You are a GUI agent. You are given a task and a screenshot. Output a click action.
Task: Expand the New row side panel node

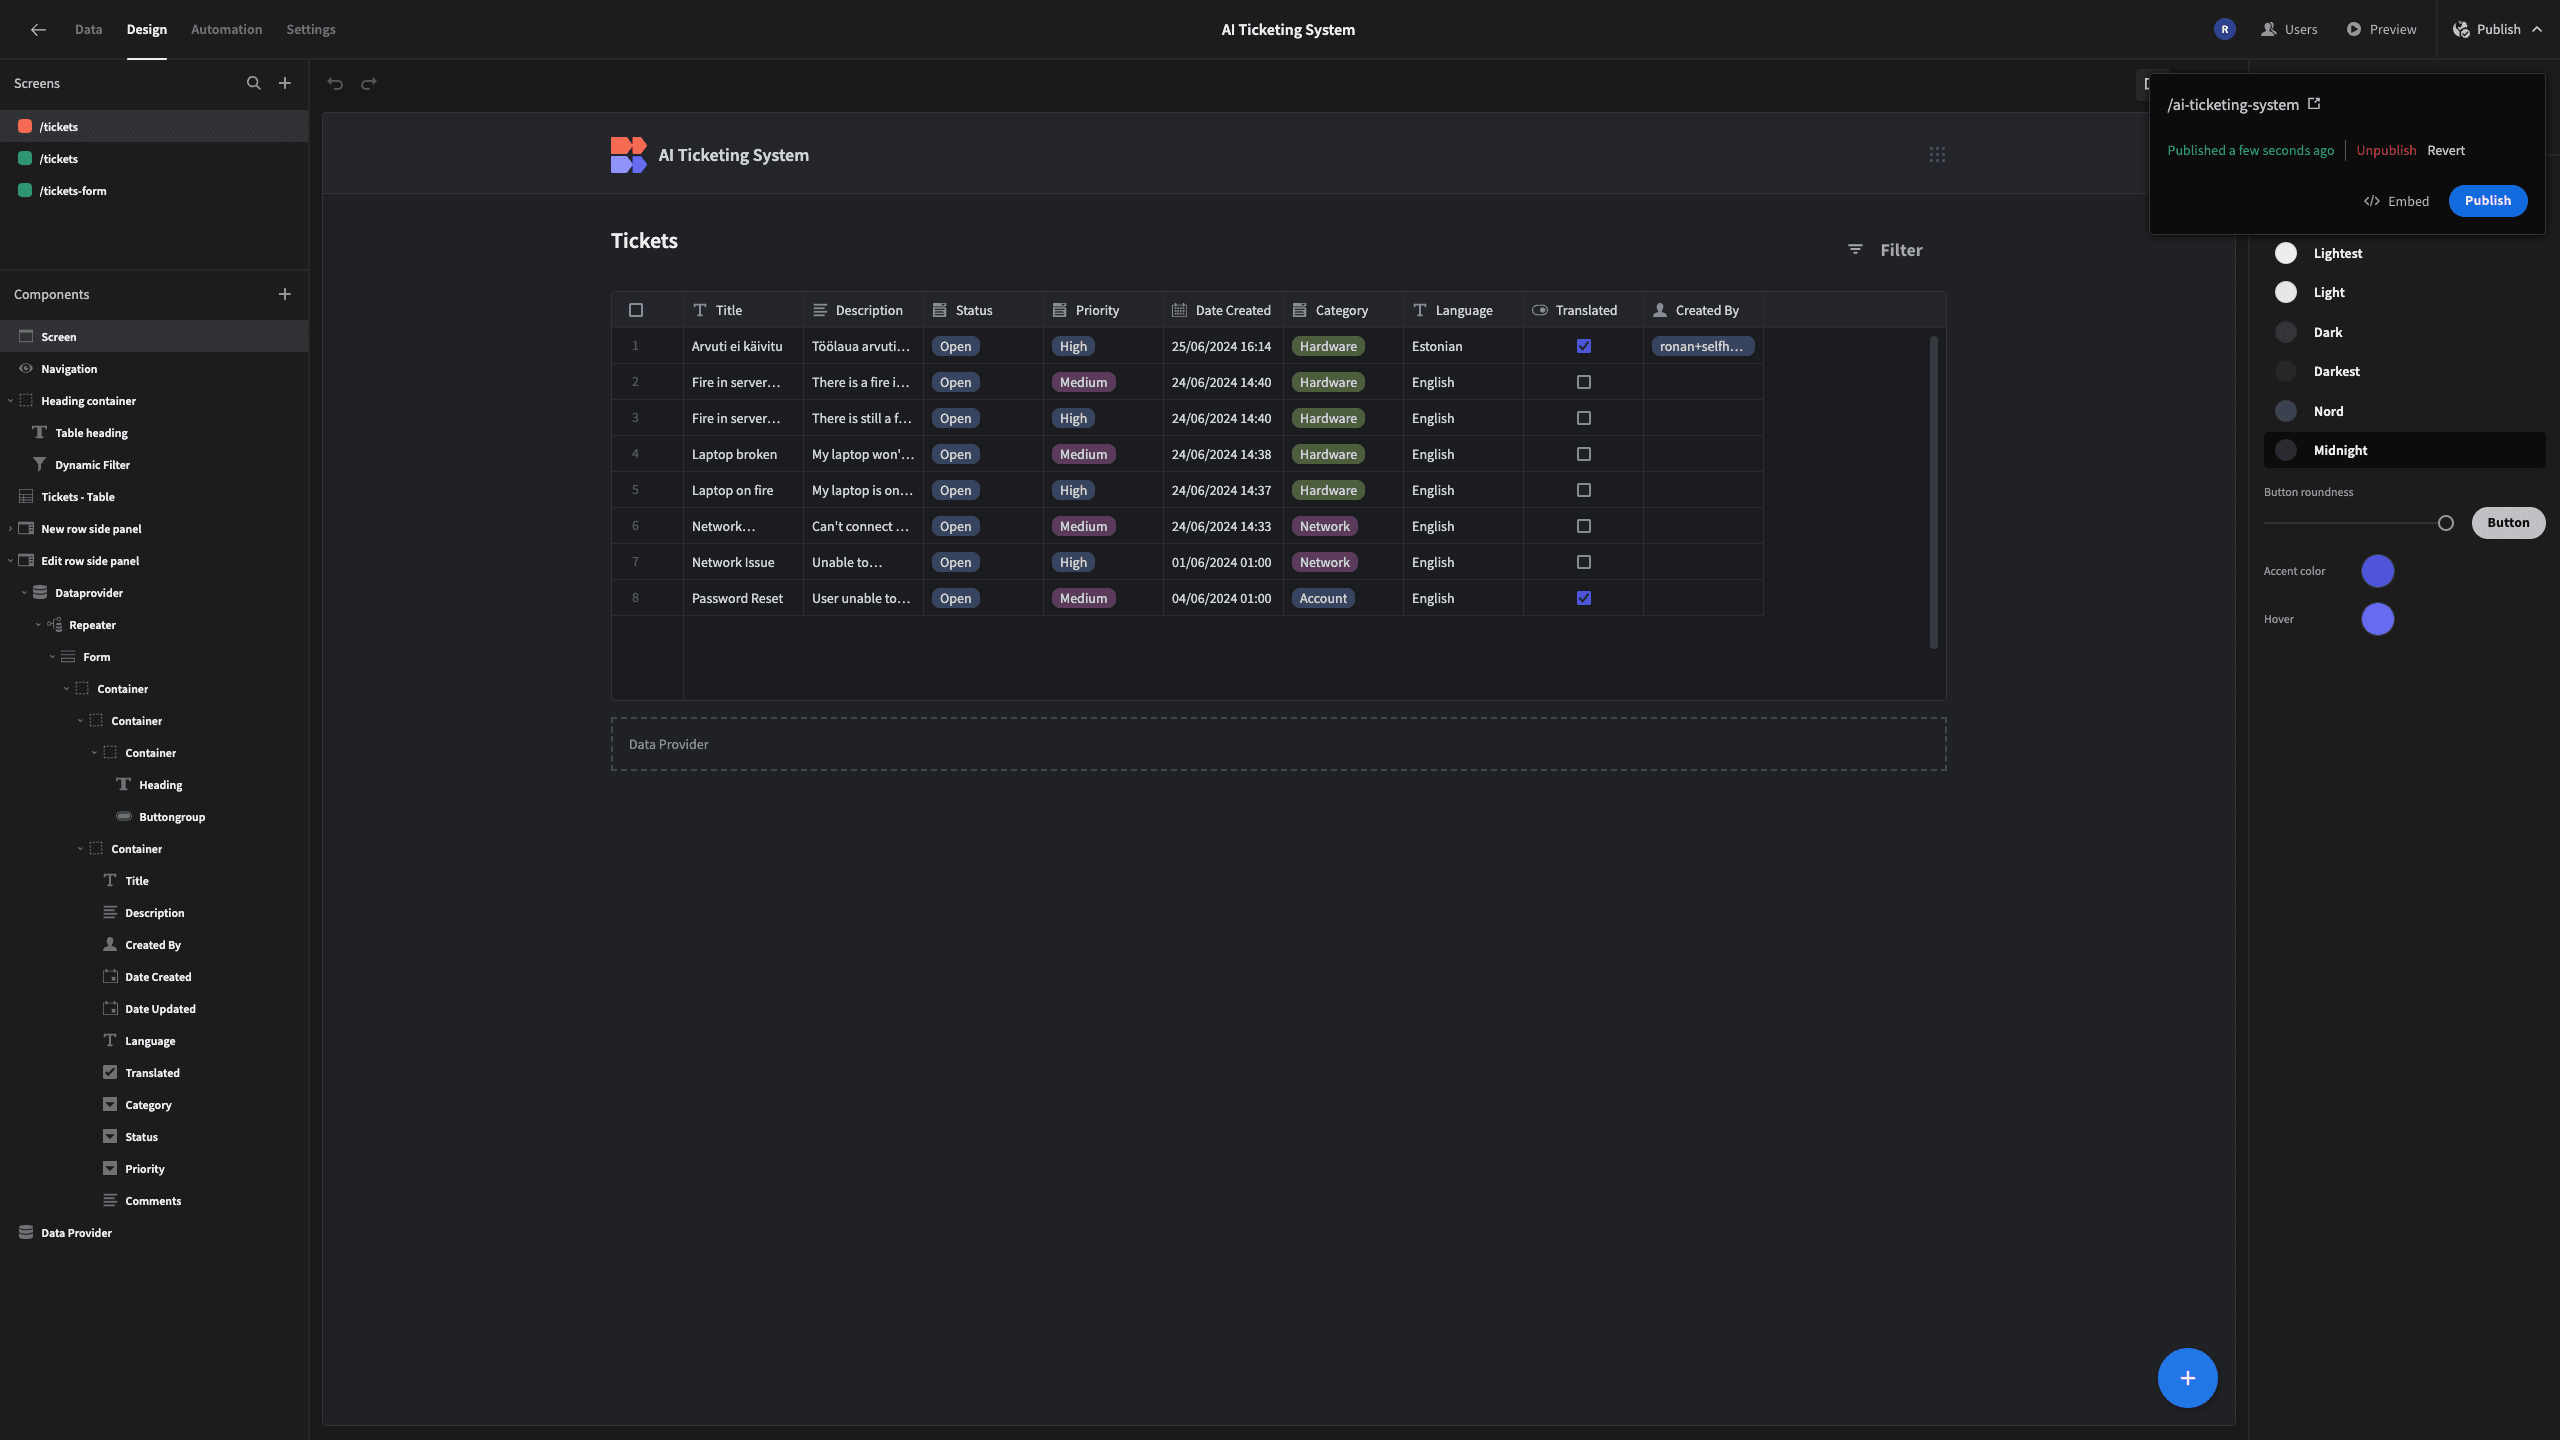coord(10,529)
